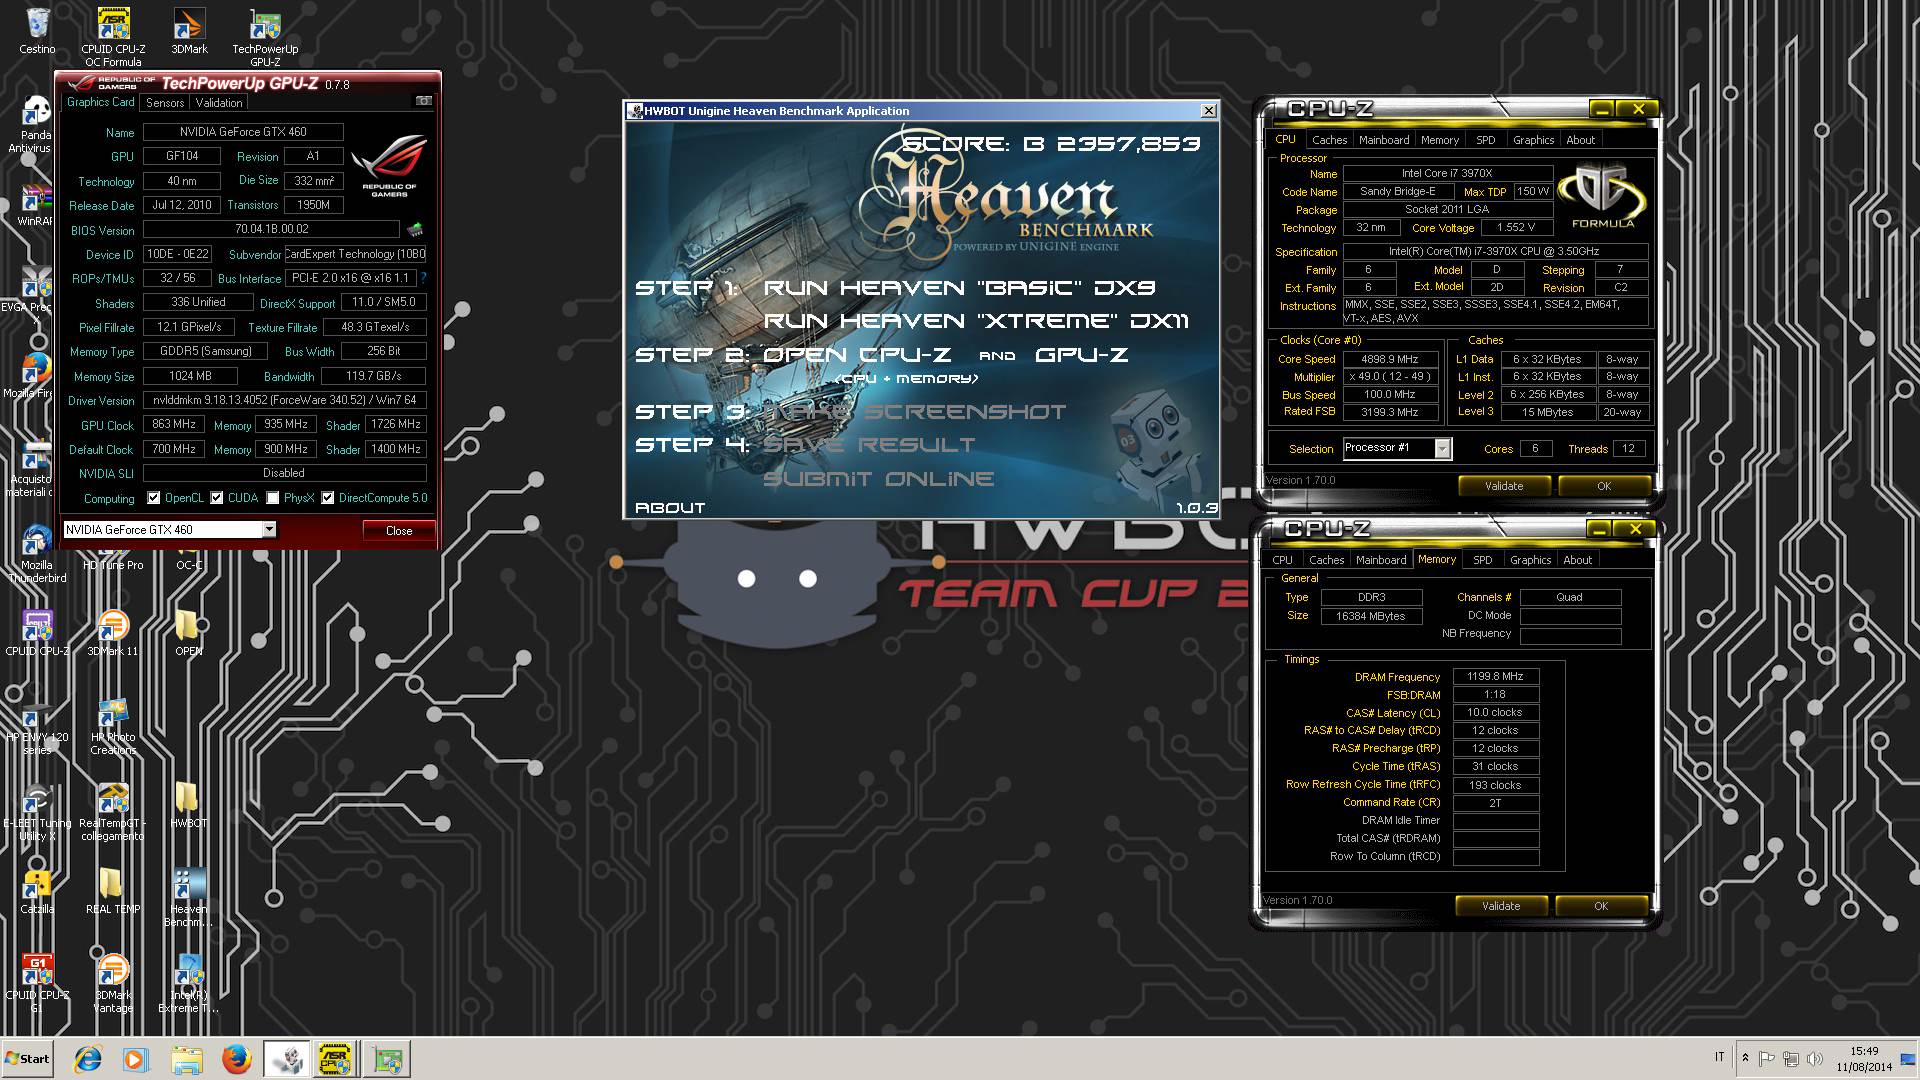Open the Graphics tab in lower CPU-Z window
1920x1080 pixels.
pos(1530,560)
